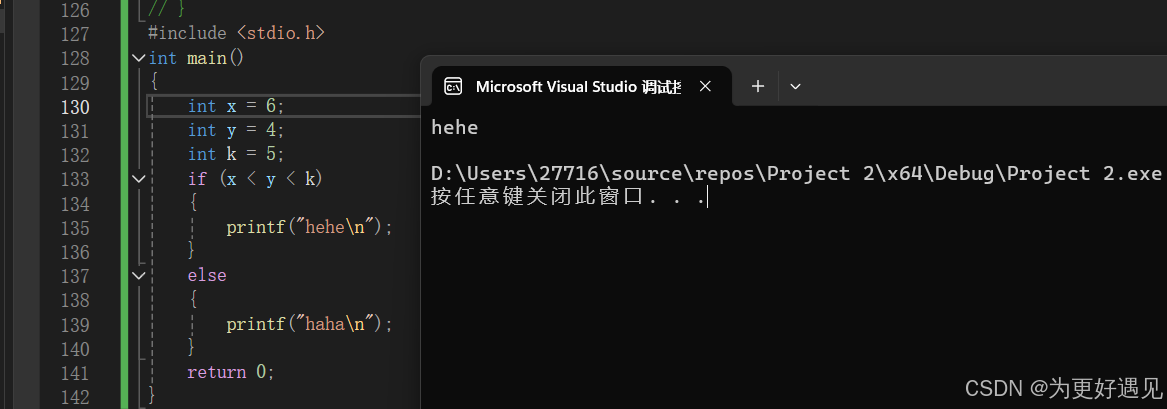Open the terminal tab dropdown chevron
1167x409 pixels.
(x=795, y=86)
